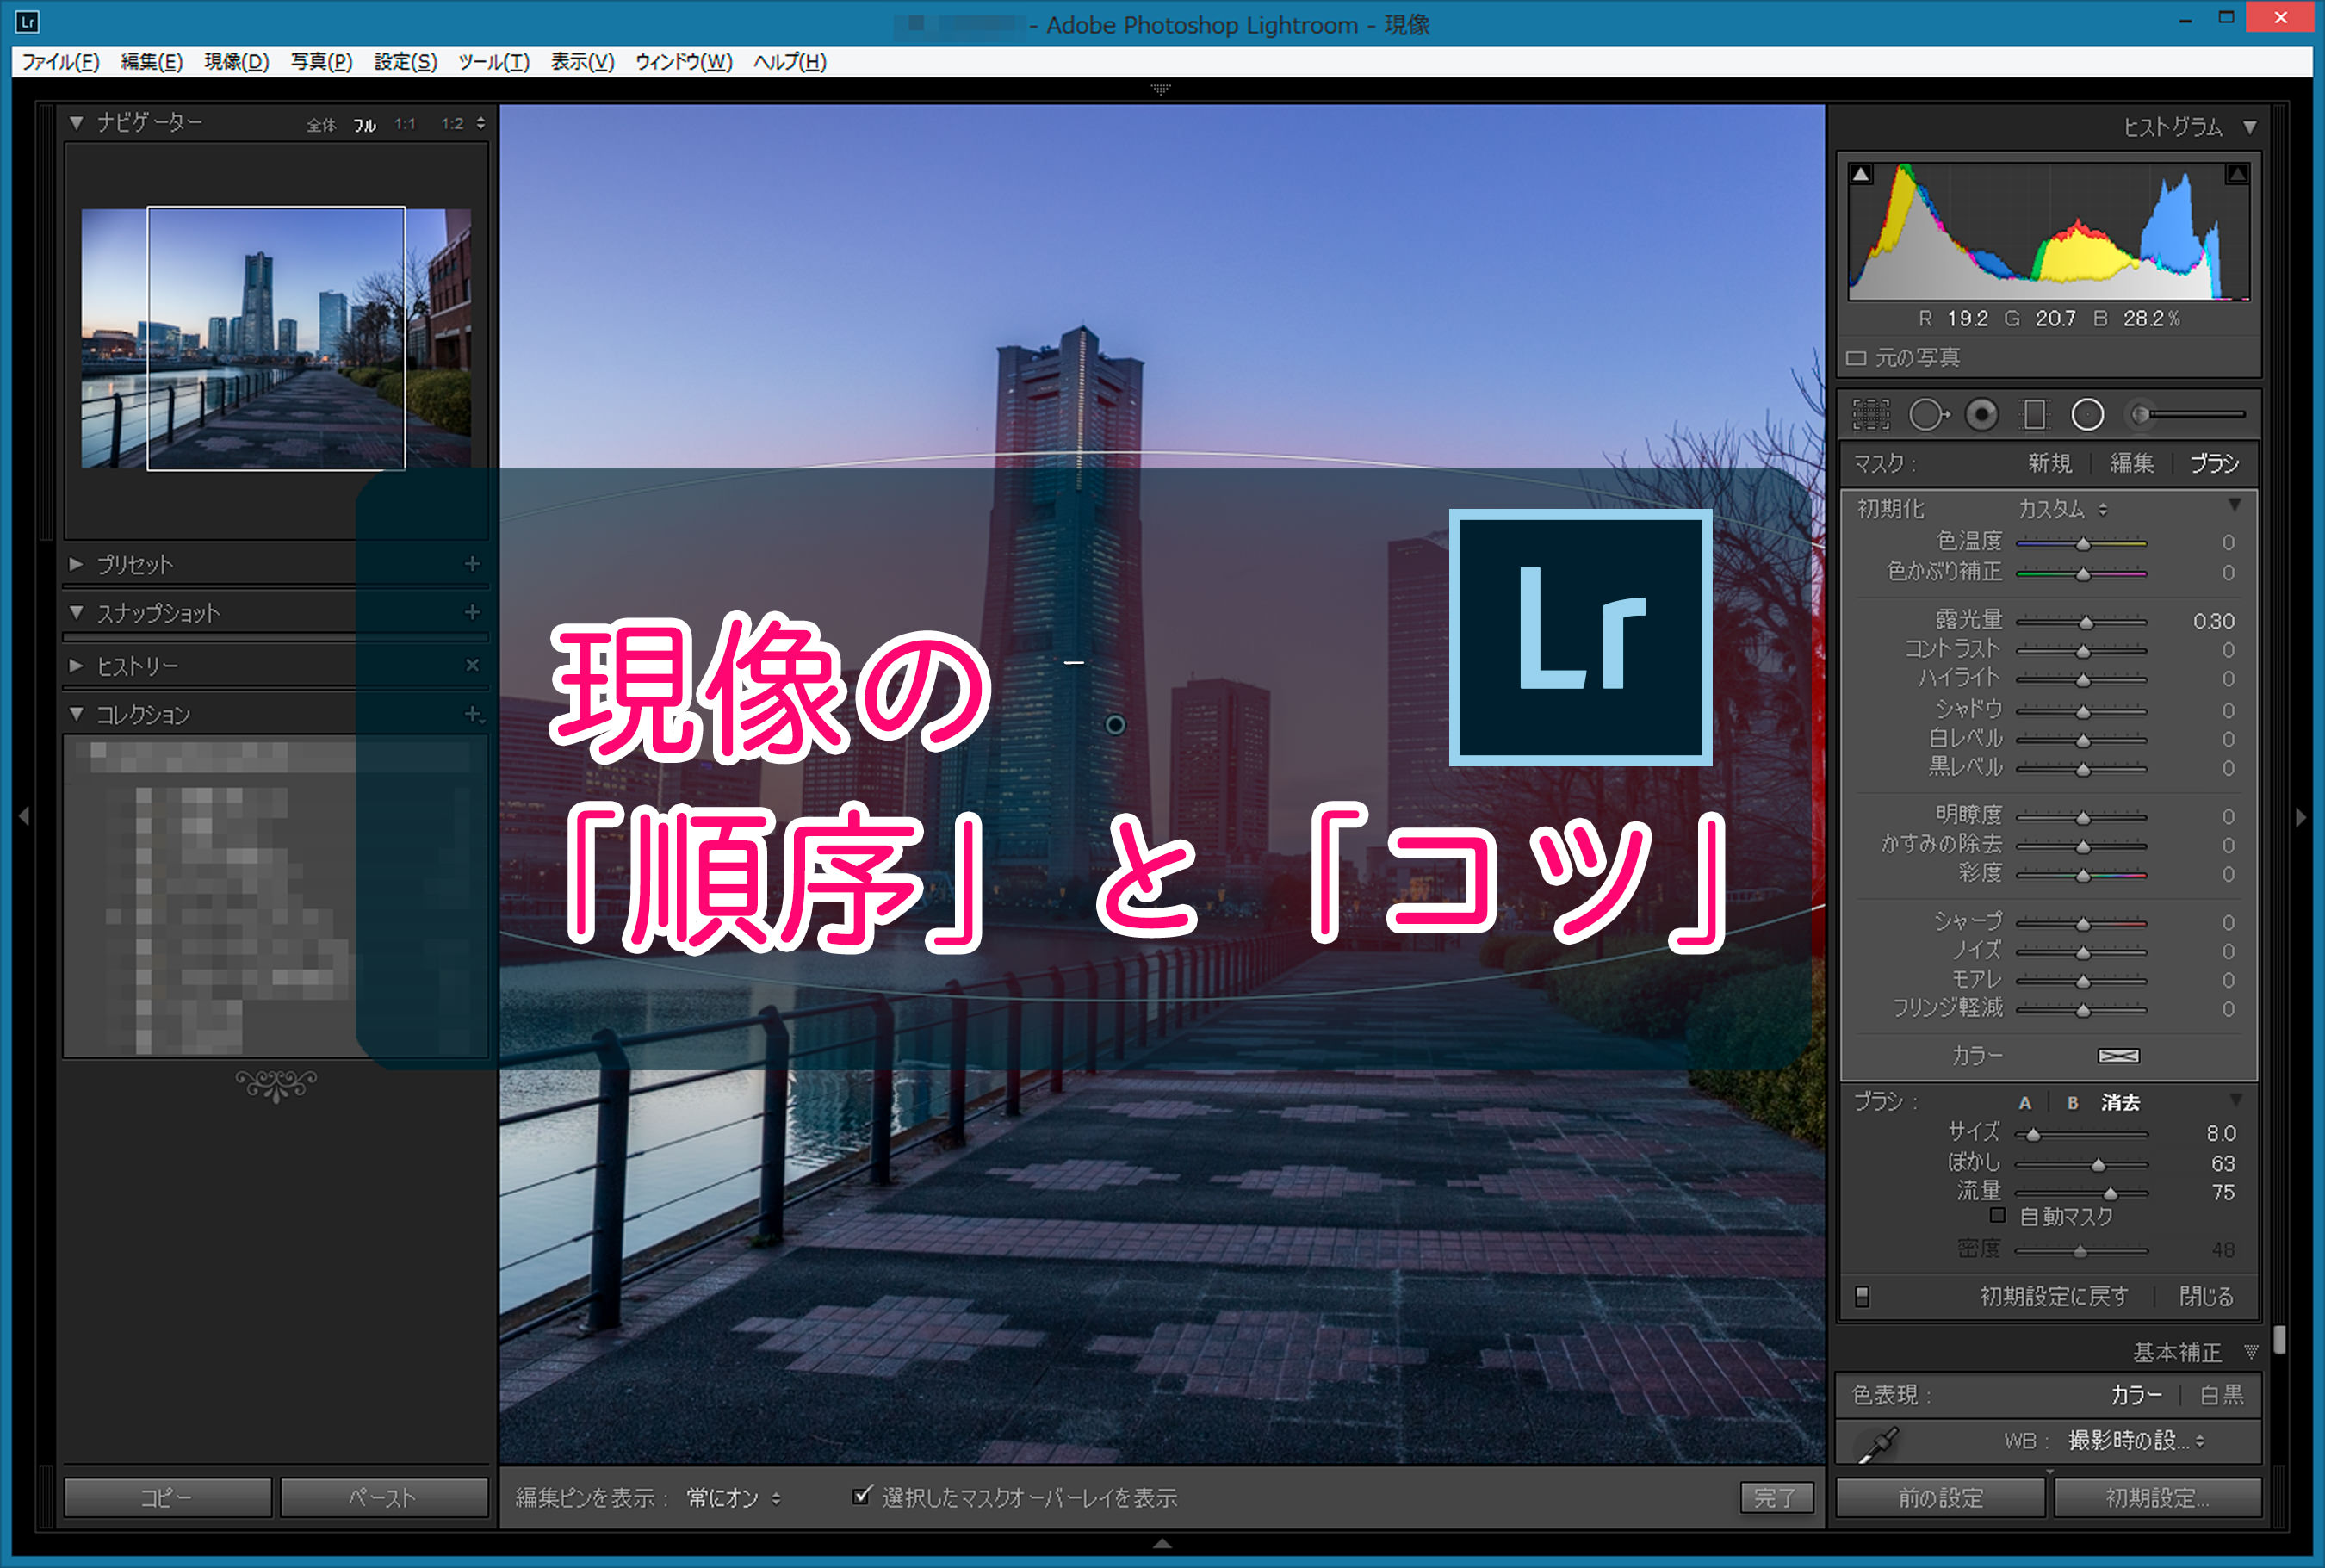
Task: Set color treatment to 白黒
Action: tap(2221, 1395)
